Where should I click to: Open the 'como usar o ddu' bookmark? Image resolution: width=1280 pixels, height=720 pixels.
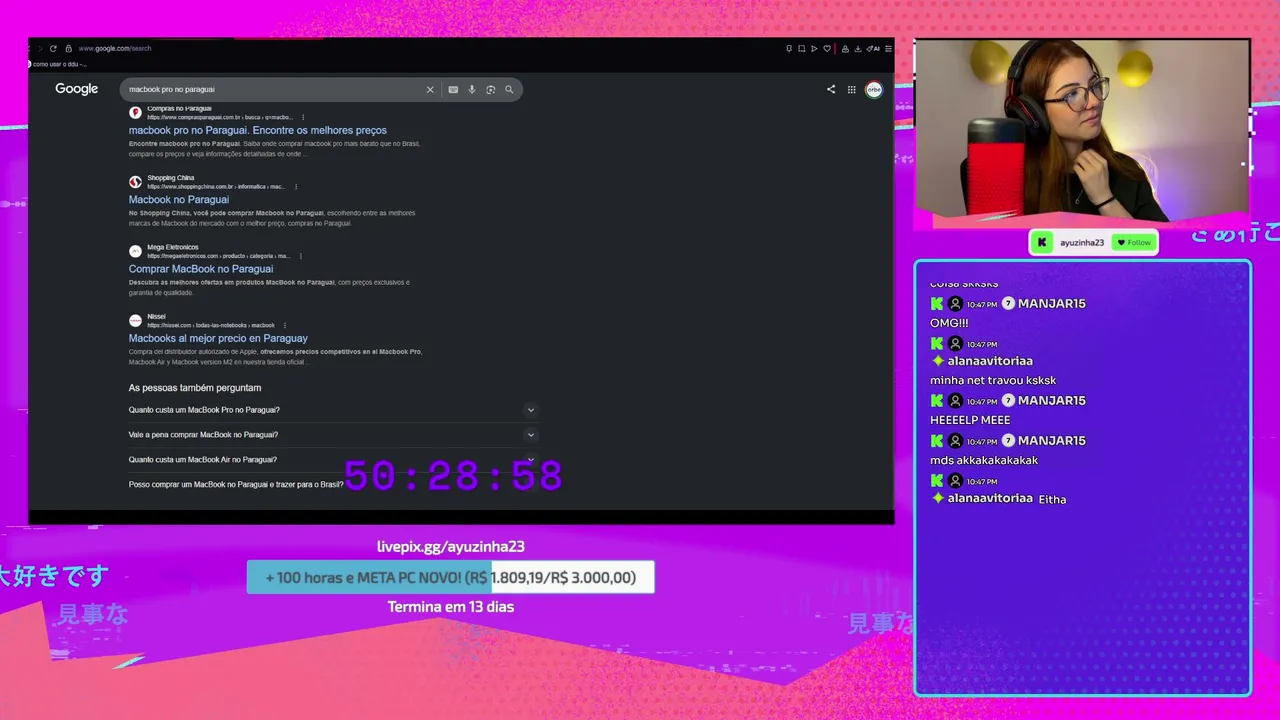[60, 64]
